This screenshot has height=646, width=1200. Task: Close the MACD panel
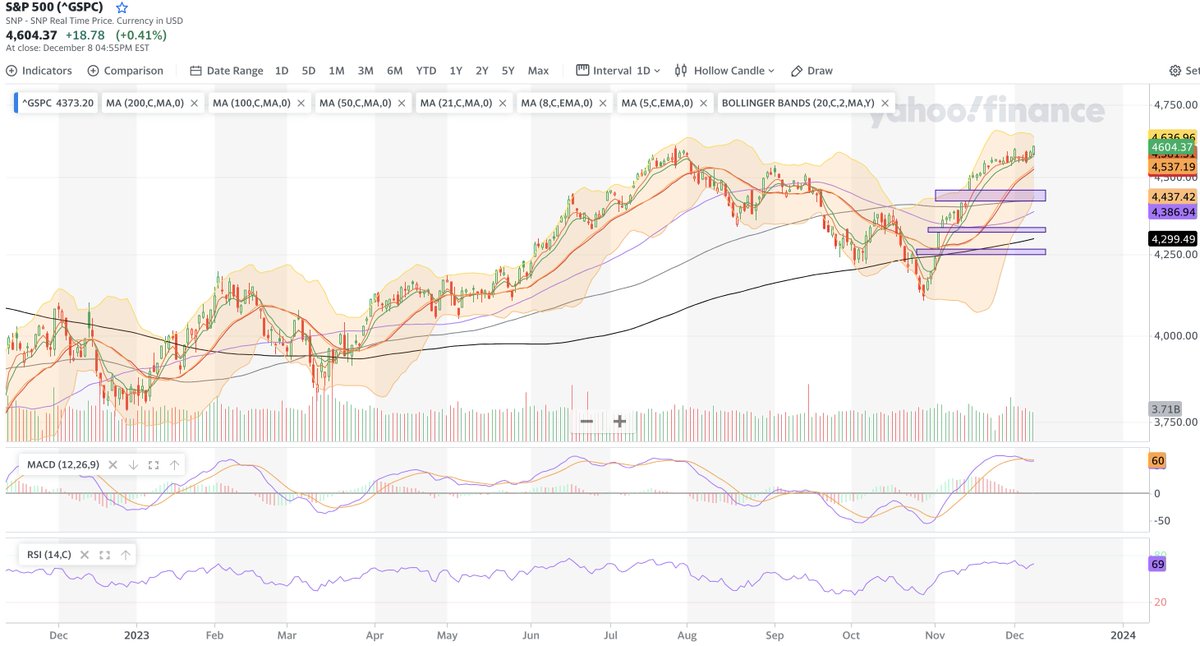coord(112,465)
